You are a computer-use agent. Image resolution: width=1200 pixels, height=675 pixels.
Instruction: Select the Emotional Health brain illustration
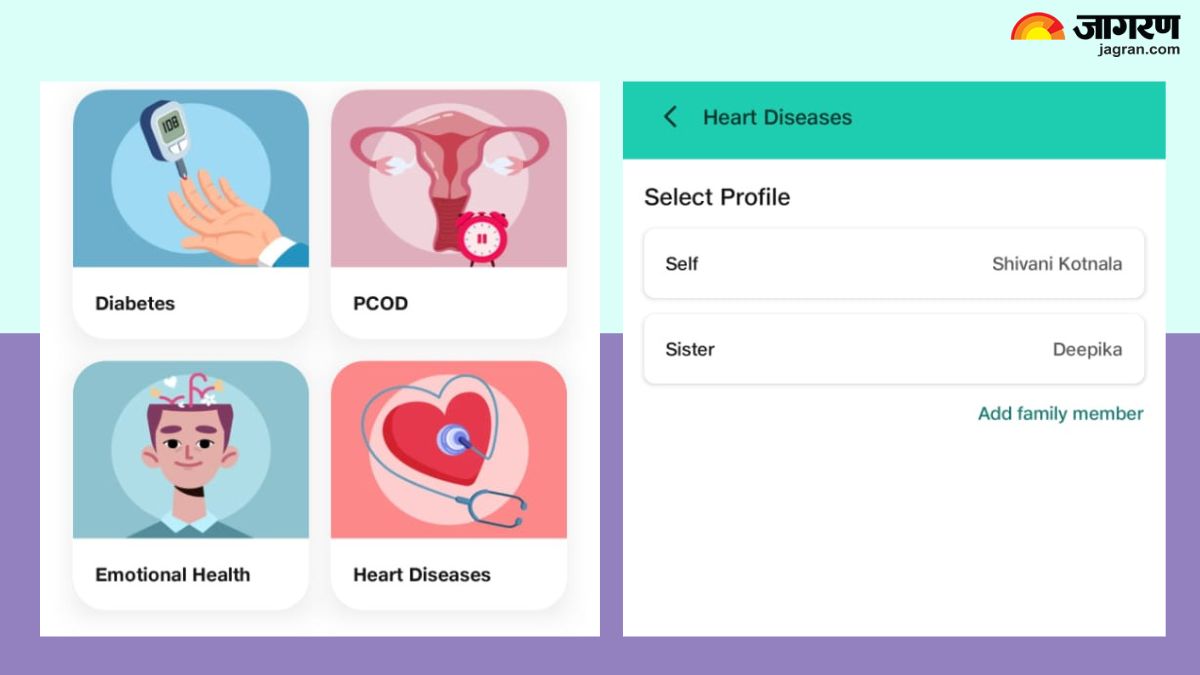click(191, 450)
